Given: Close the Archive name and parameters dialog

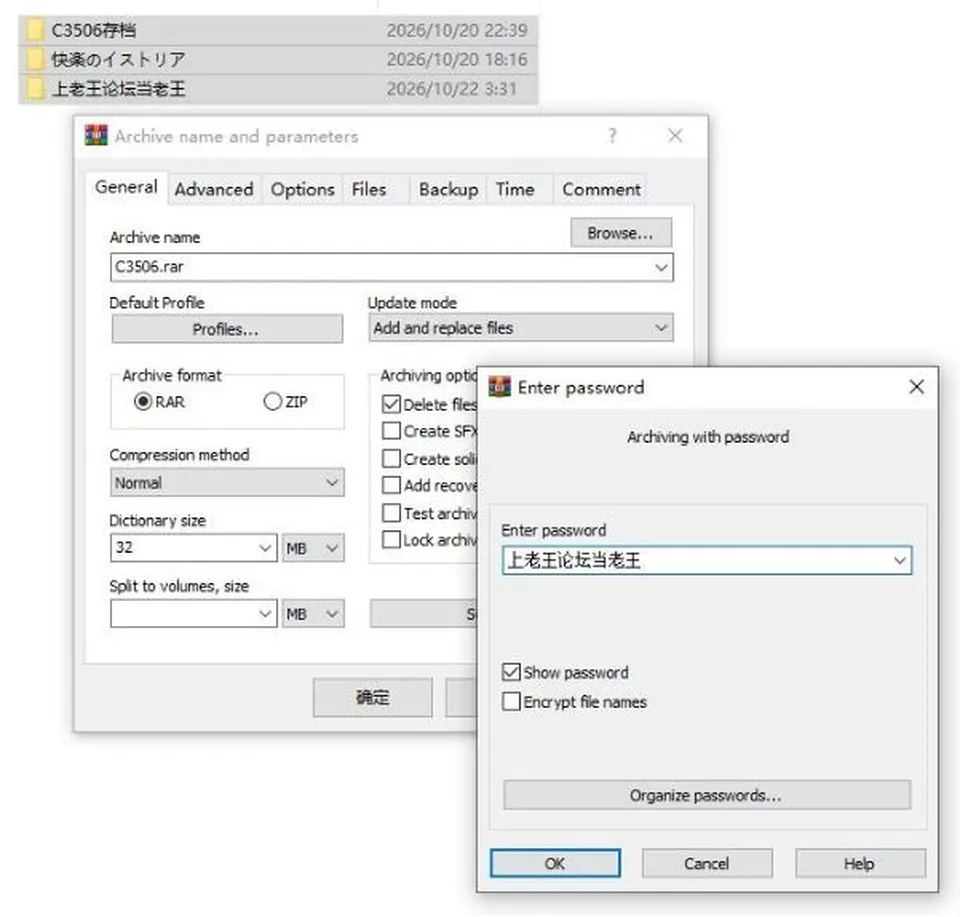Looking at the screenshot, I should pyautogui.click(x=675, y=135).
